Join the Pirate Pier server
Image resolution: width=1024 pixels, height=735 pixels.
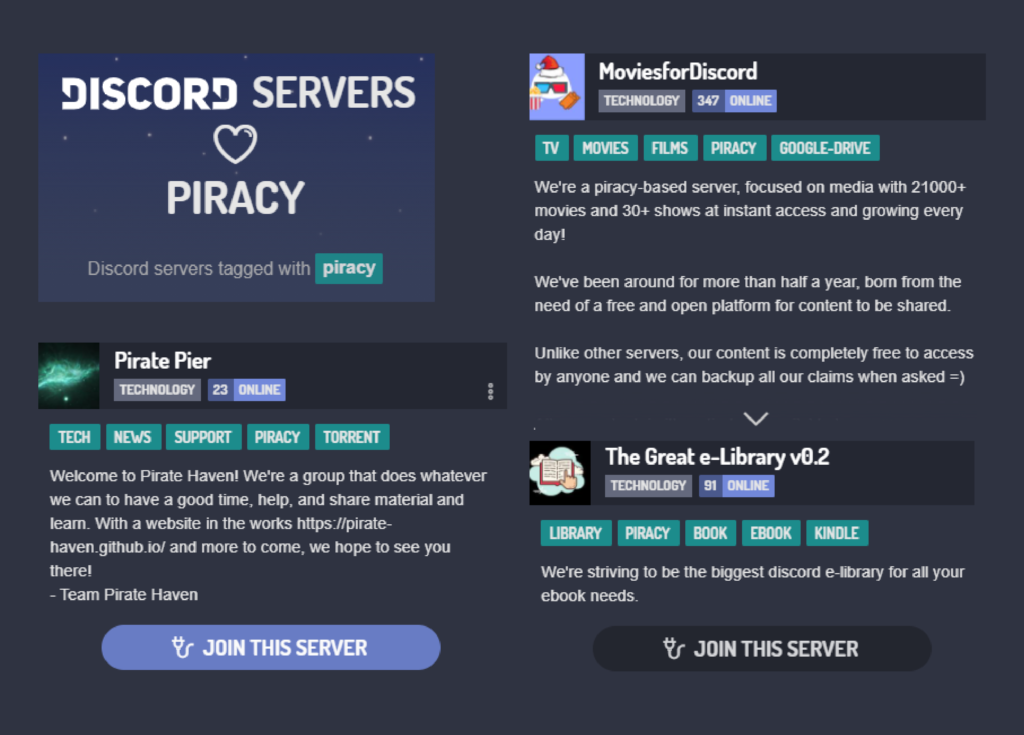271,647
